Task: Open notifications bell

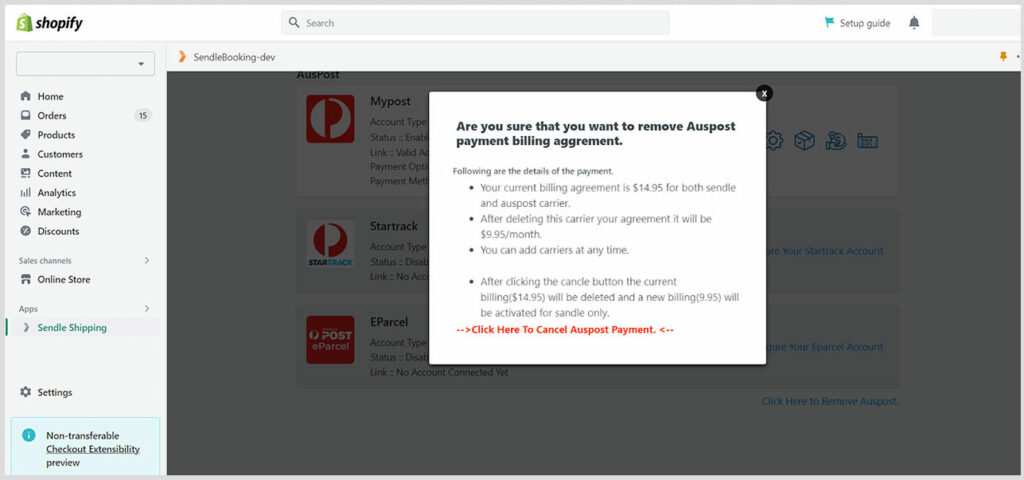Action: pos(914,23)
